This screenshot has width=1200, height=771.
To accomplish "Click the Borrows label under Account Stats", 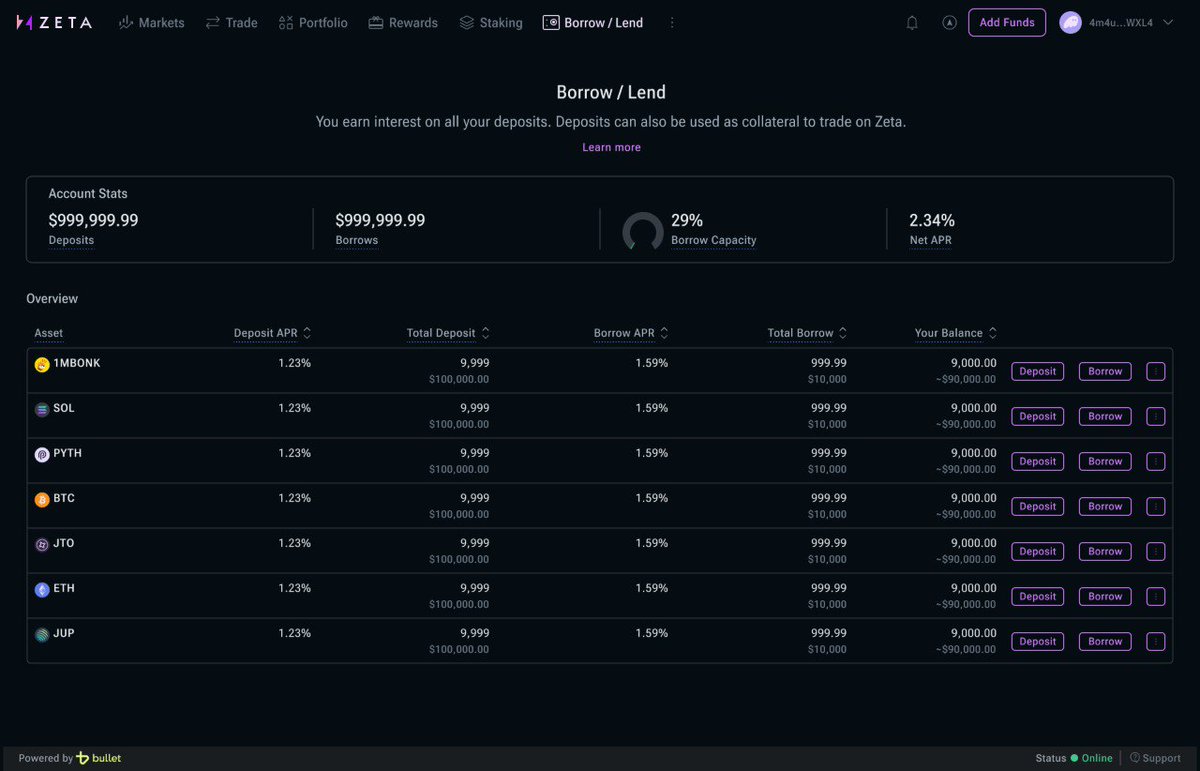I will pos(357,240).
